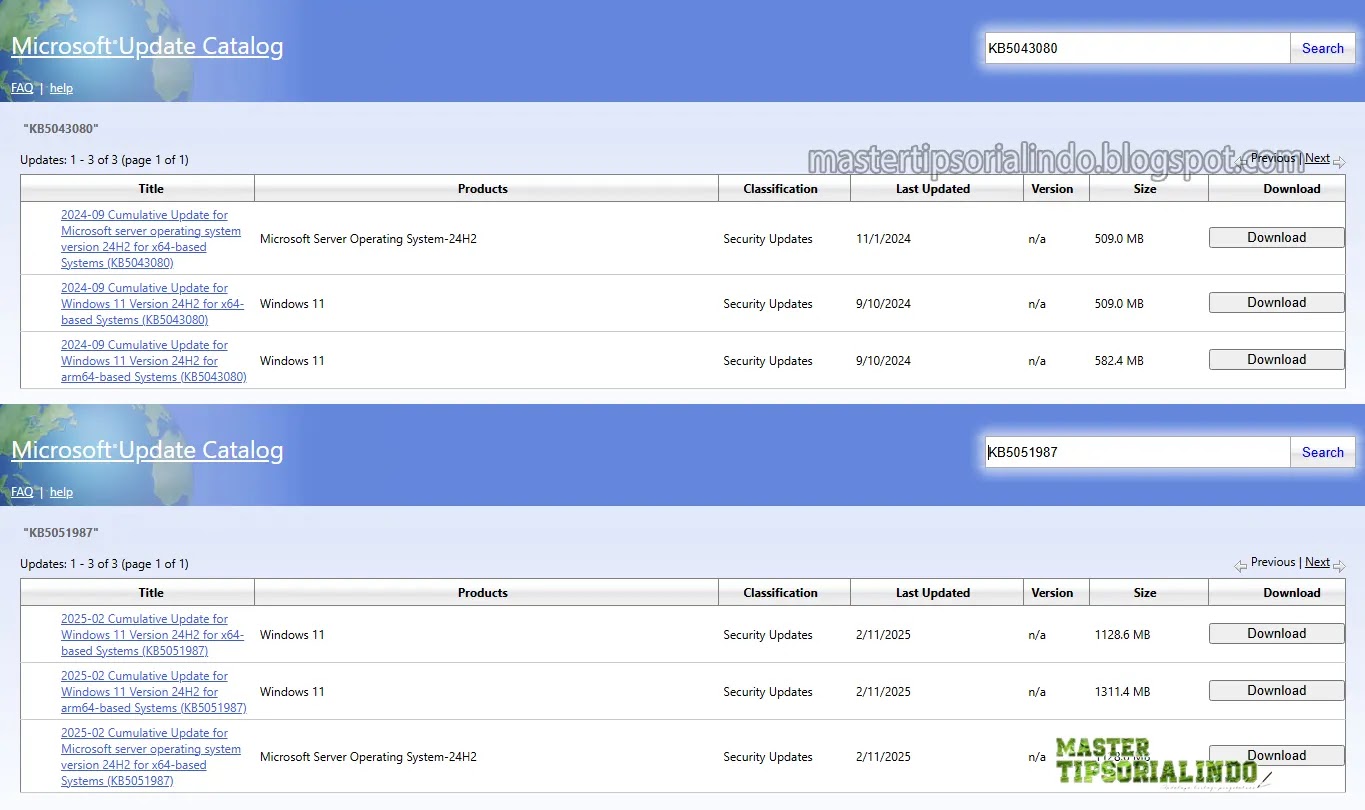Click the "1128.6 MB" size cell

pyautogui.click(x=1122, y=635)
